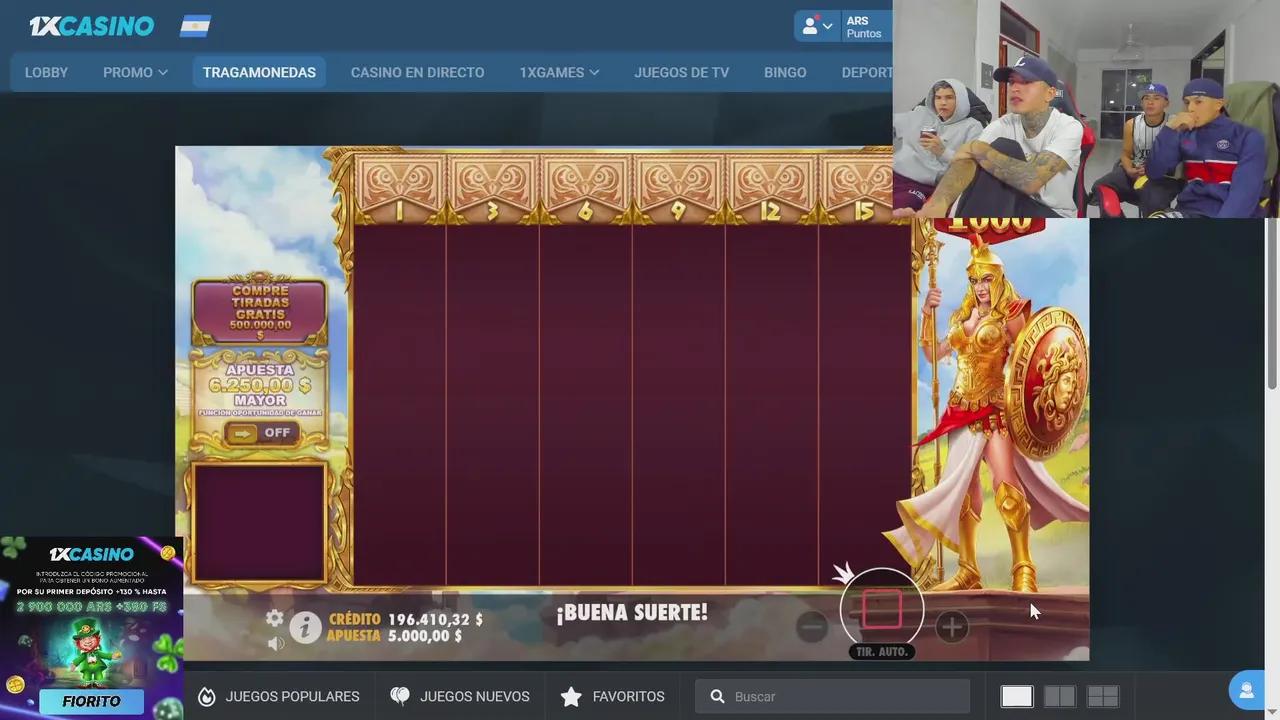Click the 1XCASINO logo
The image size is (1280, 720).
(x=91, y=26)
